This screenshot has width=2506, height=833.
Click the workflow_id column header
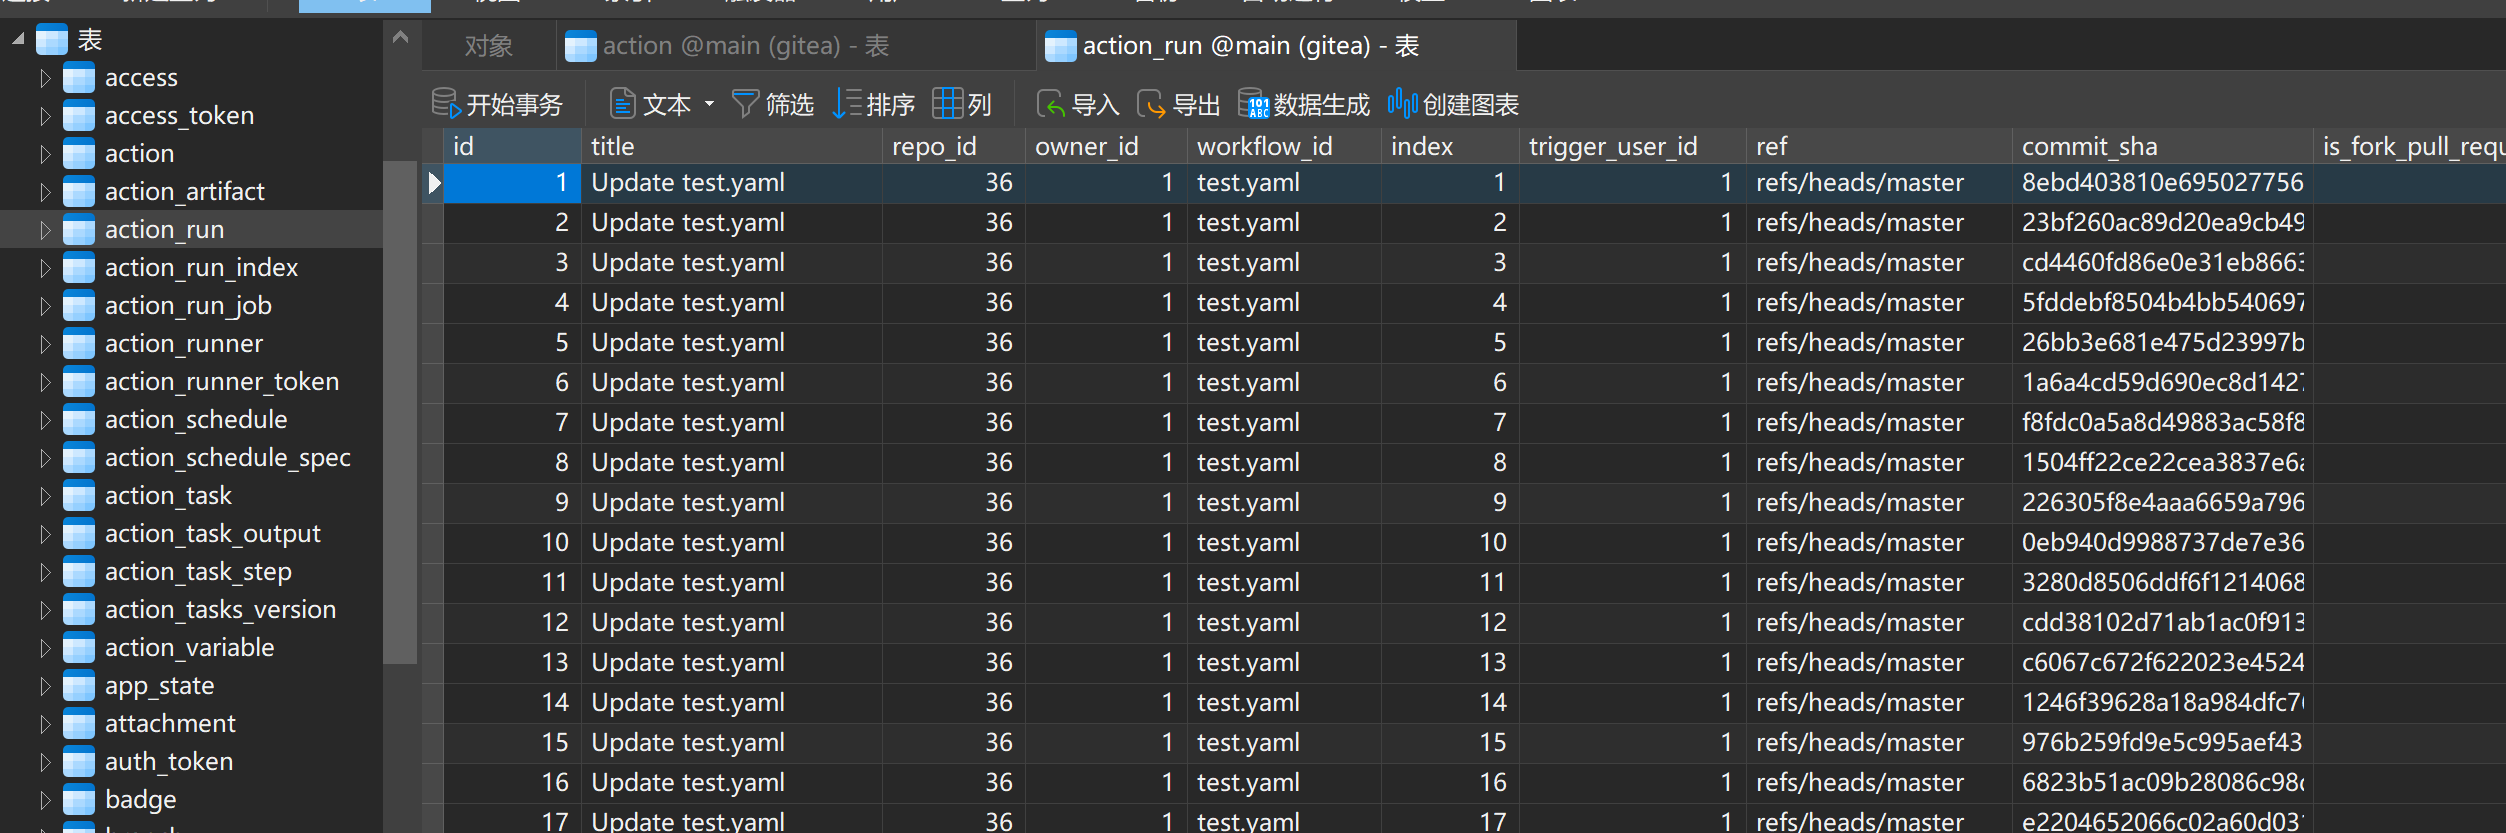click(x=1284, y=146)
